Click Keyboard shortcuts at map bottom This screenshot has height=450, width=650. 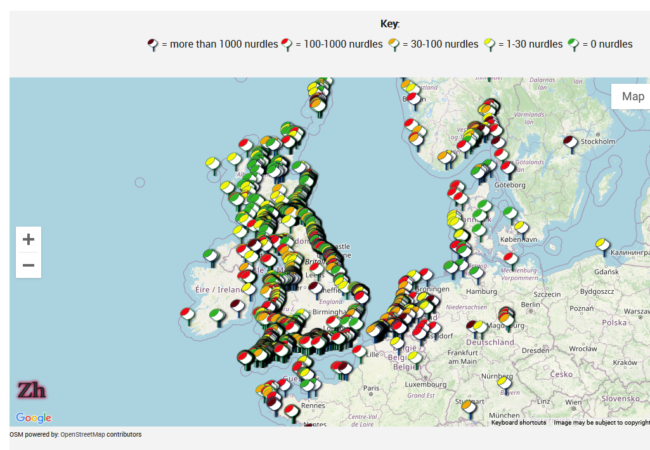click(x=518, y=423)
